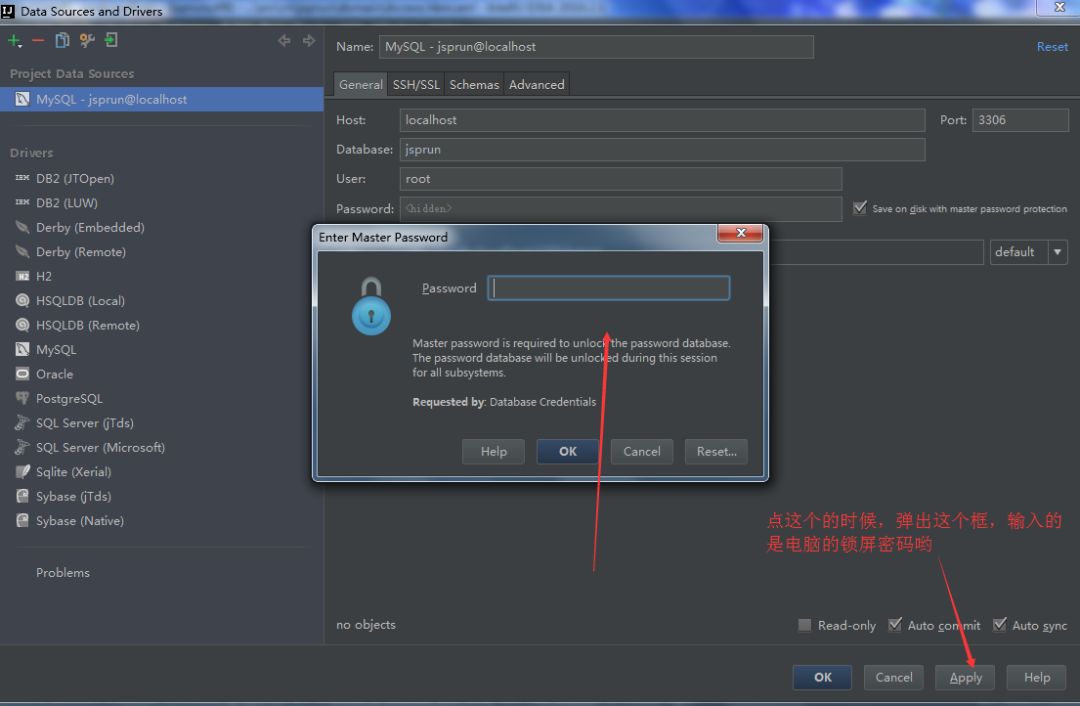Click the import data source icon
This screenshot has height=706, width=1080.
[x=111, y=41]
